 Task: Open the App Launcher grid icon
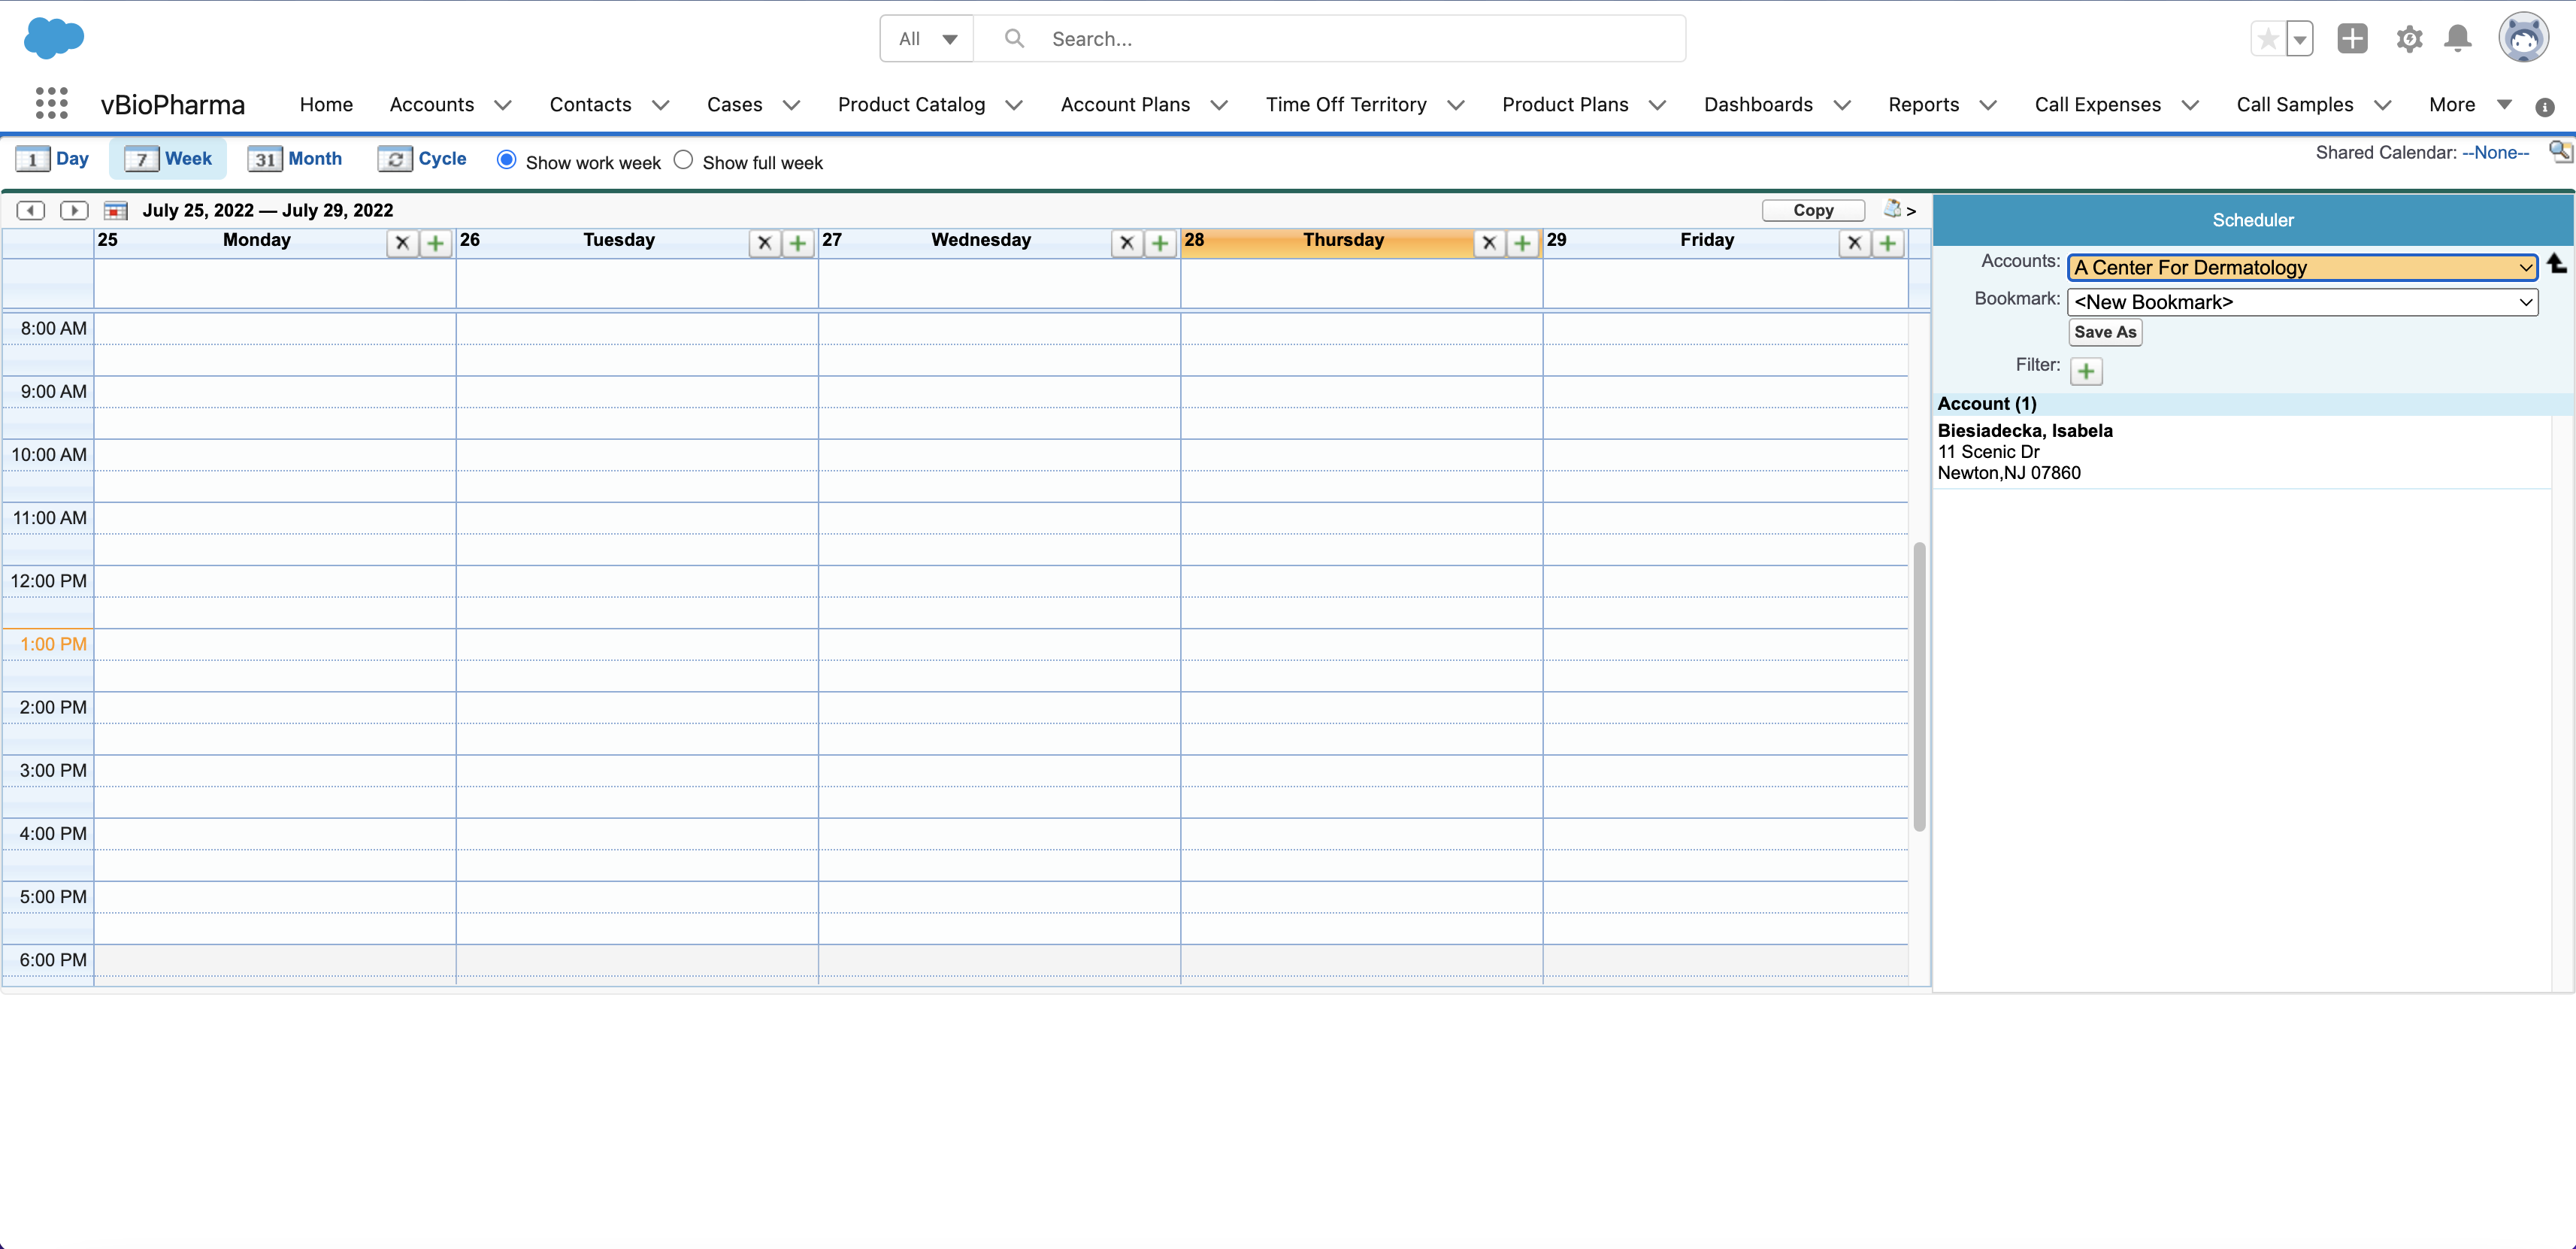[51, 103]
